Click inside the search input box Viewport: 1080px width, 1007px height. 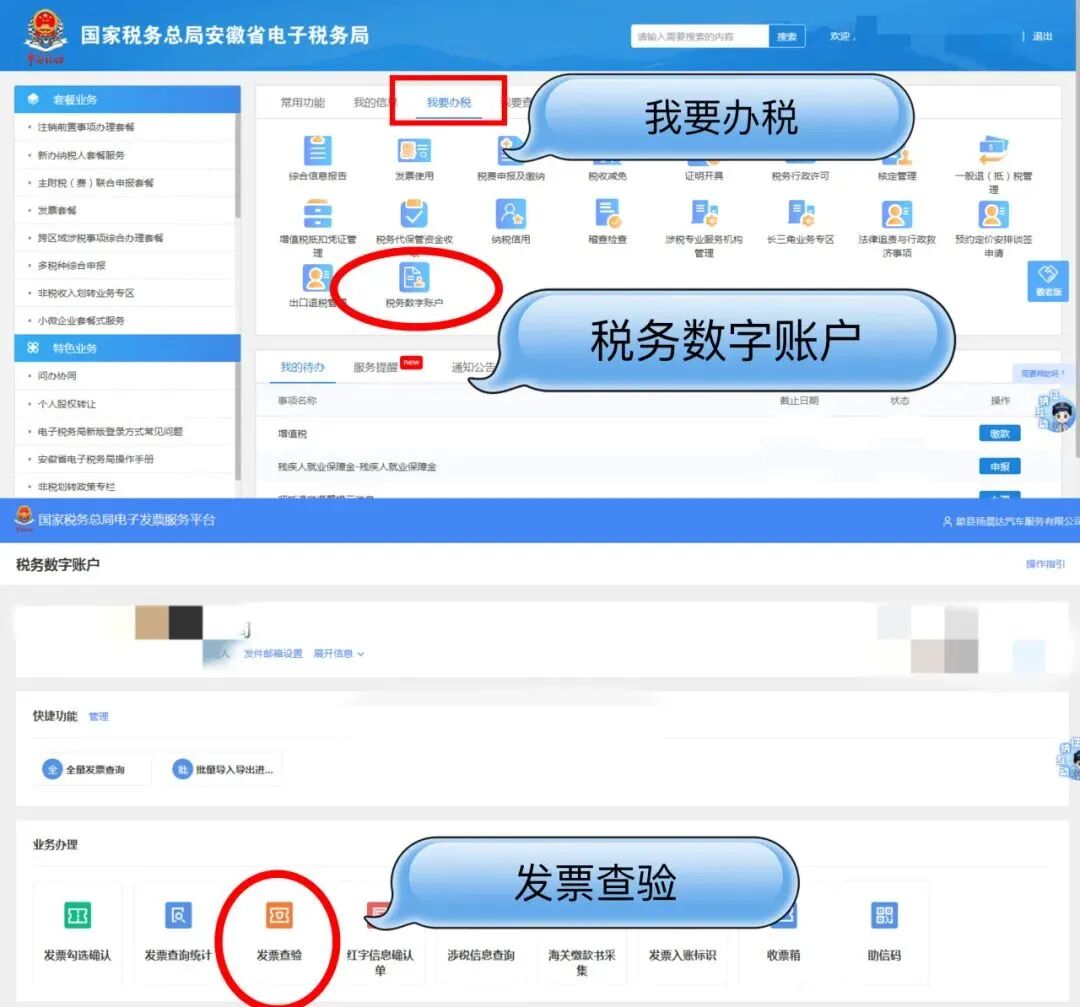coord(700,35)
